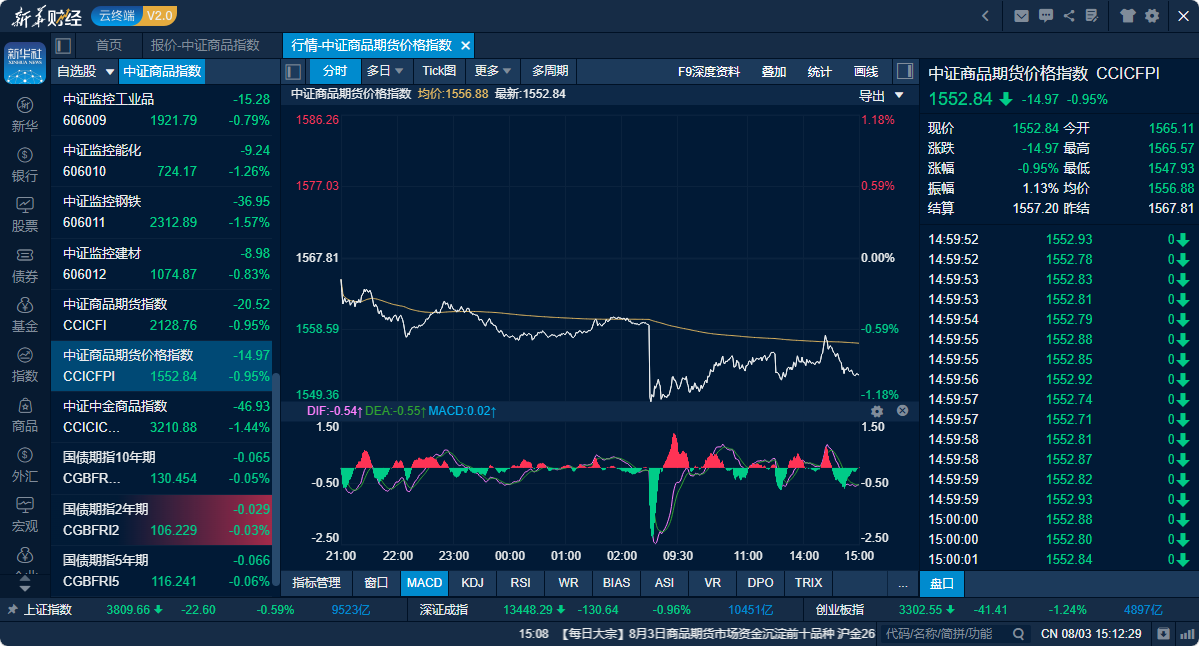
Task: Click the 画线 drawing button
Action: (x=866, y=72)
